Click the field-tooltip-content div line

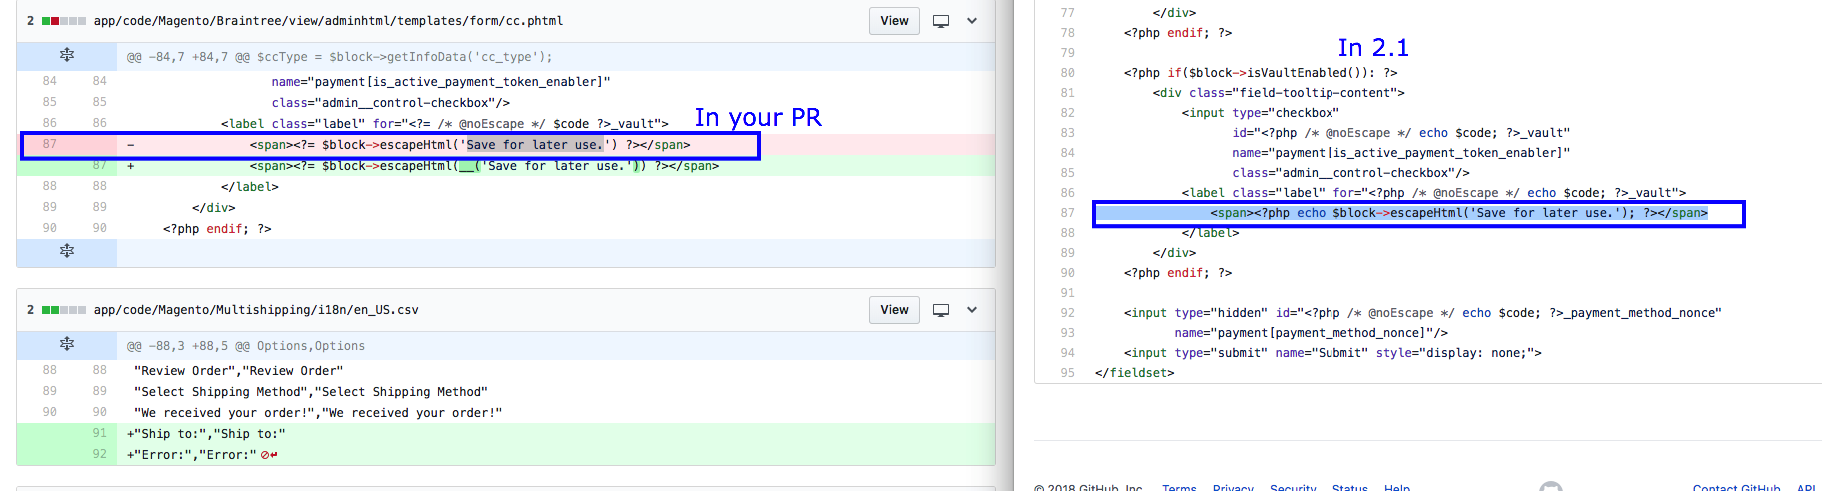click(1278, 93)
